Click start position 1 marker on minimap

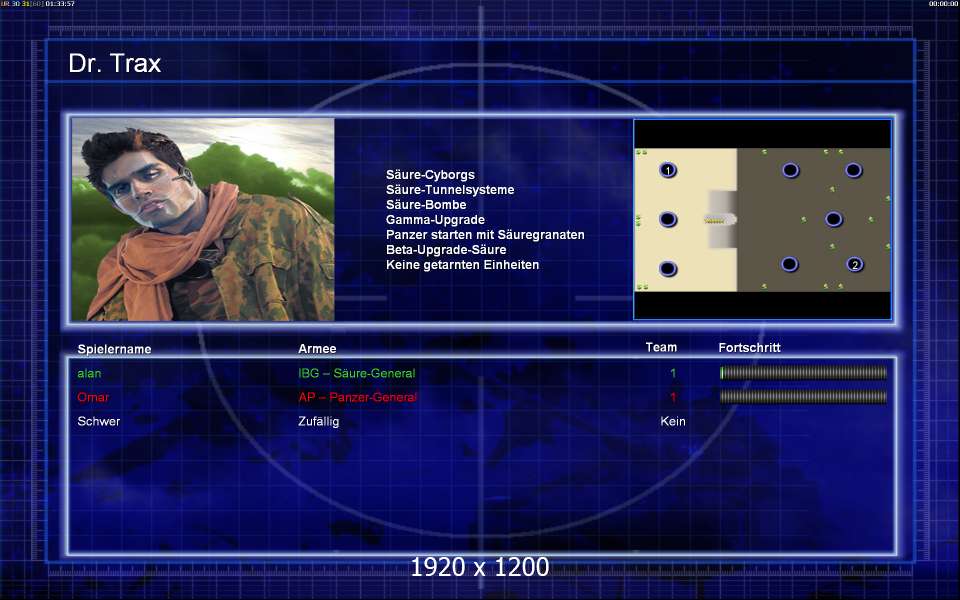668,170
